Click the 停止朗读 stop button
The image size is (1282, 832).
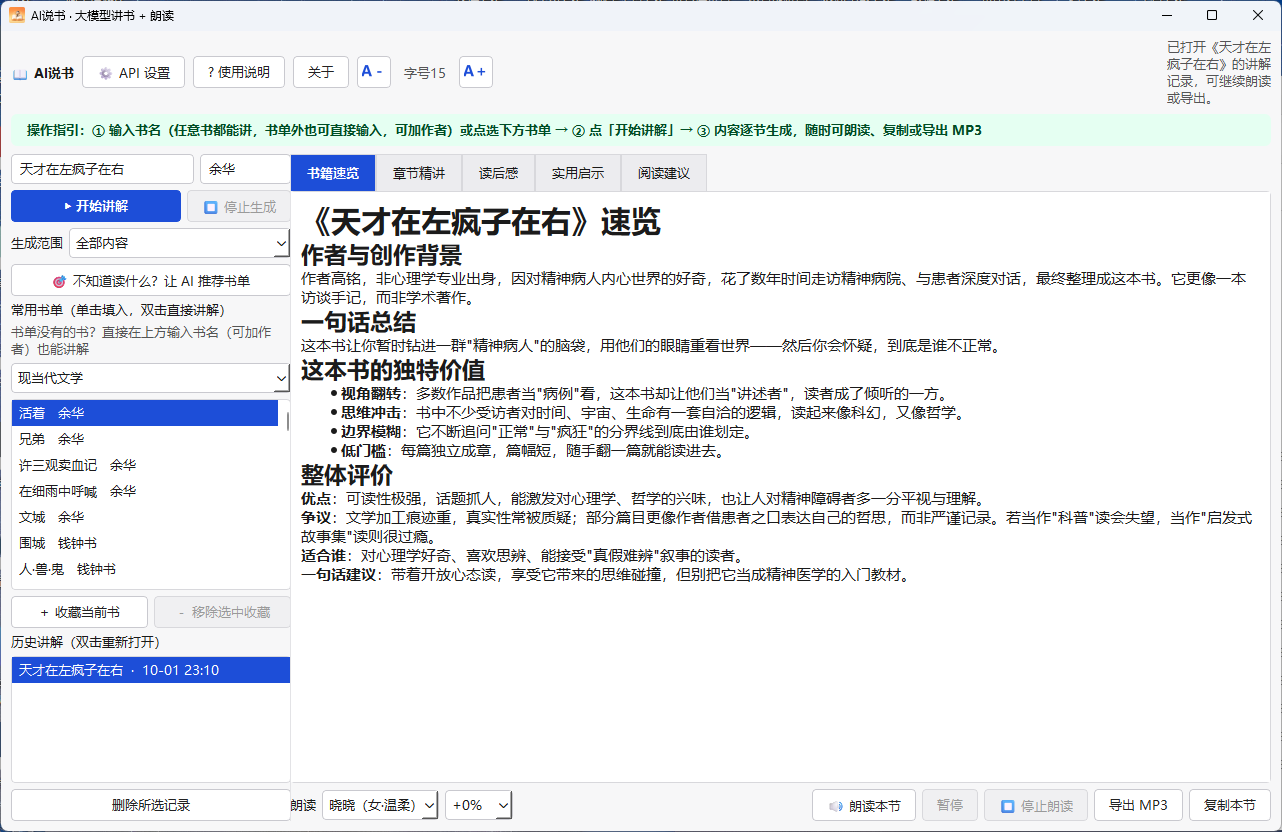[1036, 805]
